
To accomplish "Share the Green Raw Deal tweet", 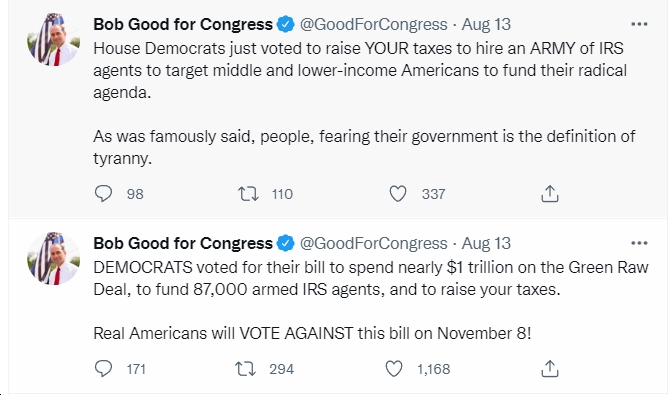I will (550, 369).
